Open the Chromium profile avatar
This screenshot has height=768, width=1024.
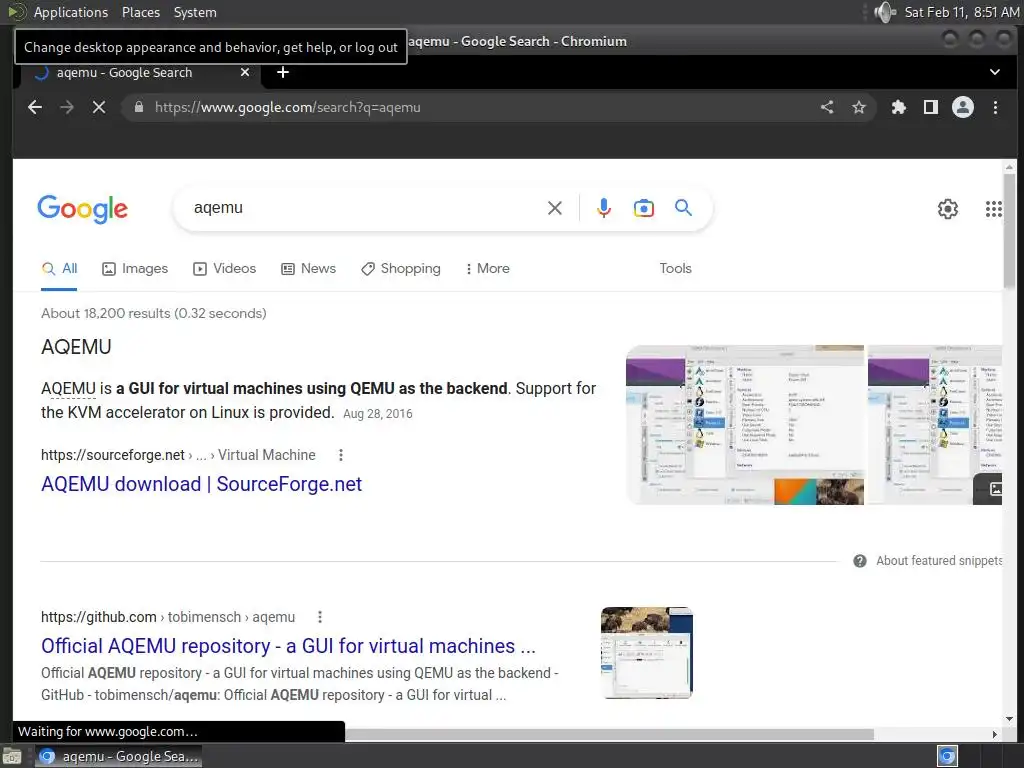pos(963,107)
